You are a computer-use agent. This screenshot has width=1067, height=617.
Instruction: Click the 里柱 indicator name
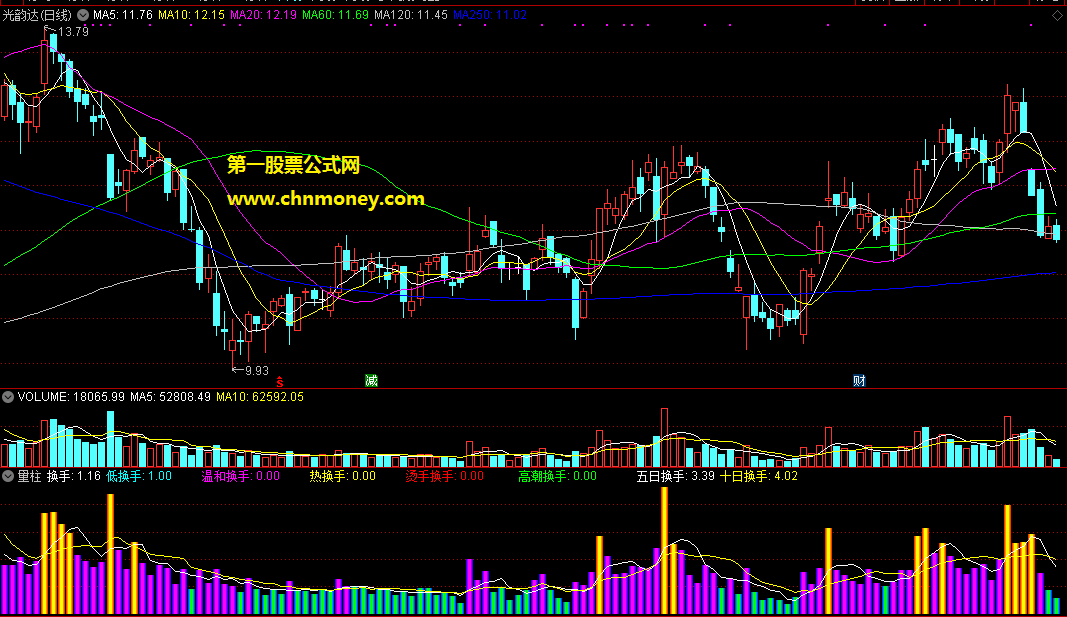[x=29, y=476]
